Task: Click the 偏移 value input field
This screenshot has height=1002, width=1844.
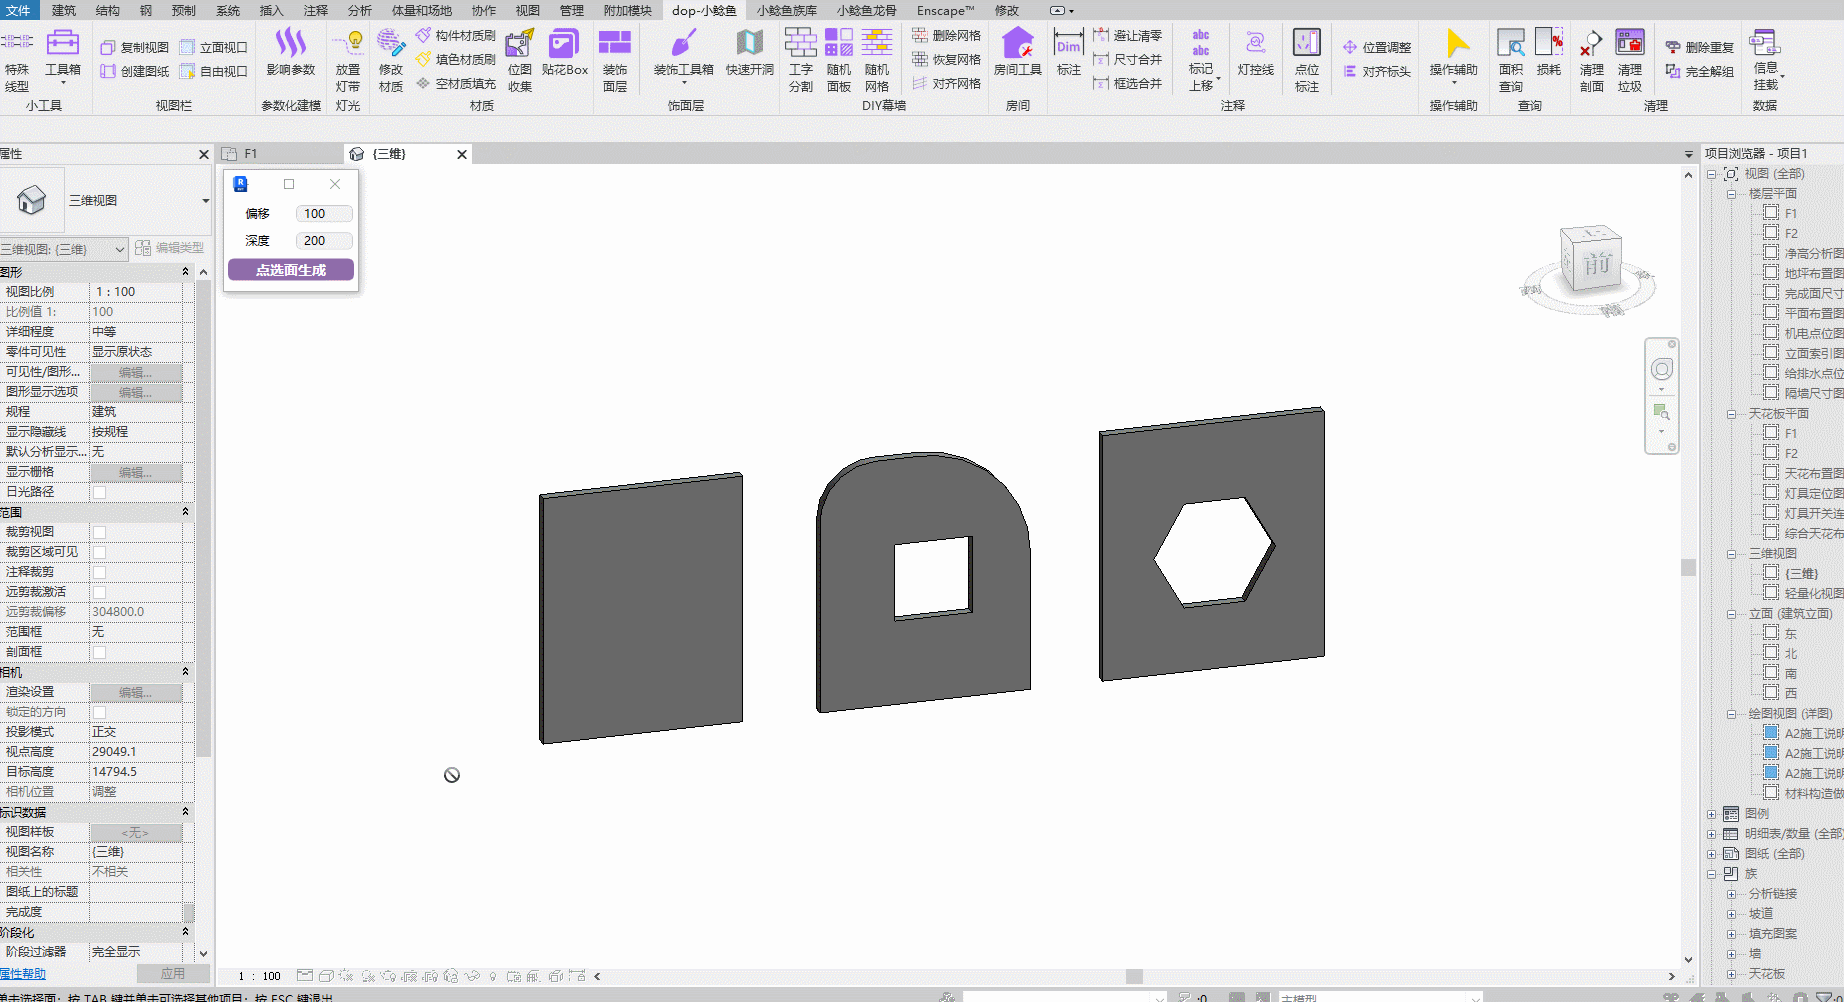Action: pyautogui.click(x=323, y=214)
